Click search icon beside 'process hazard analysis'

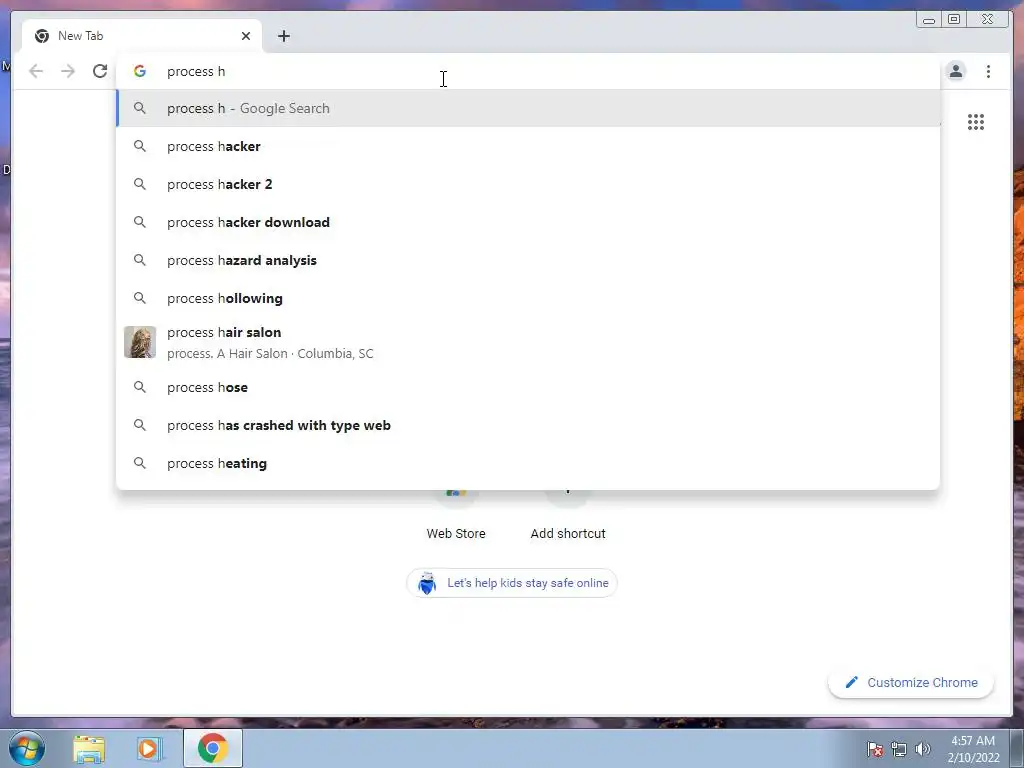tap(140, 260)
